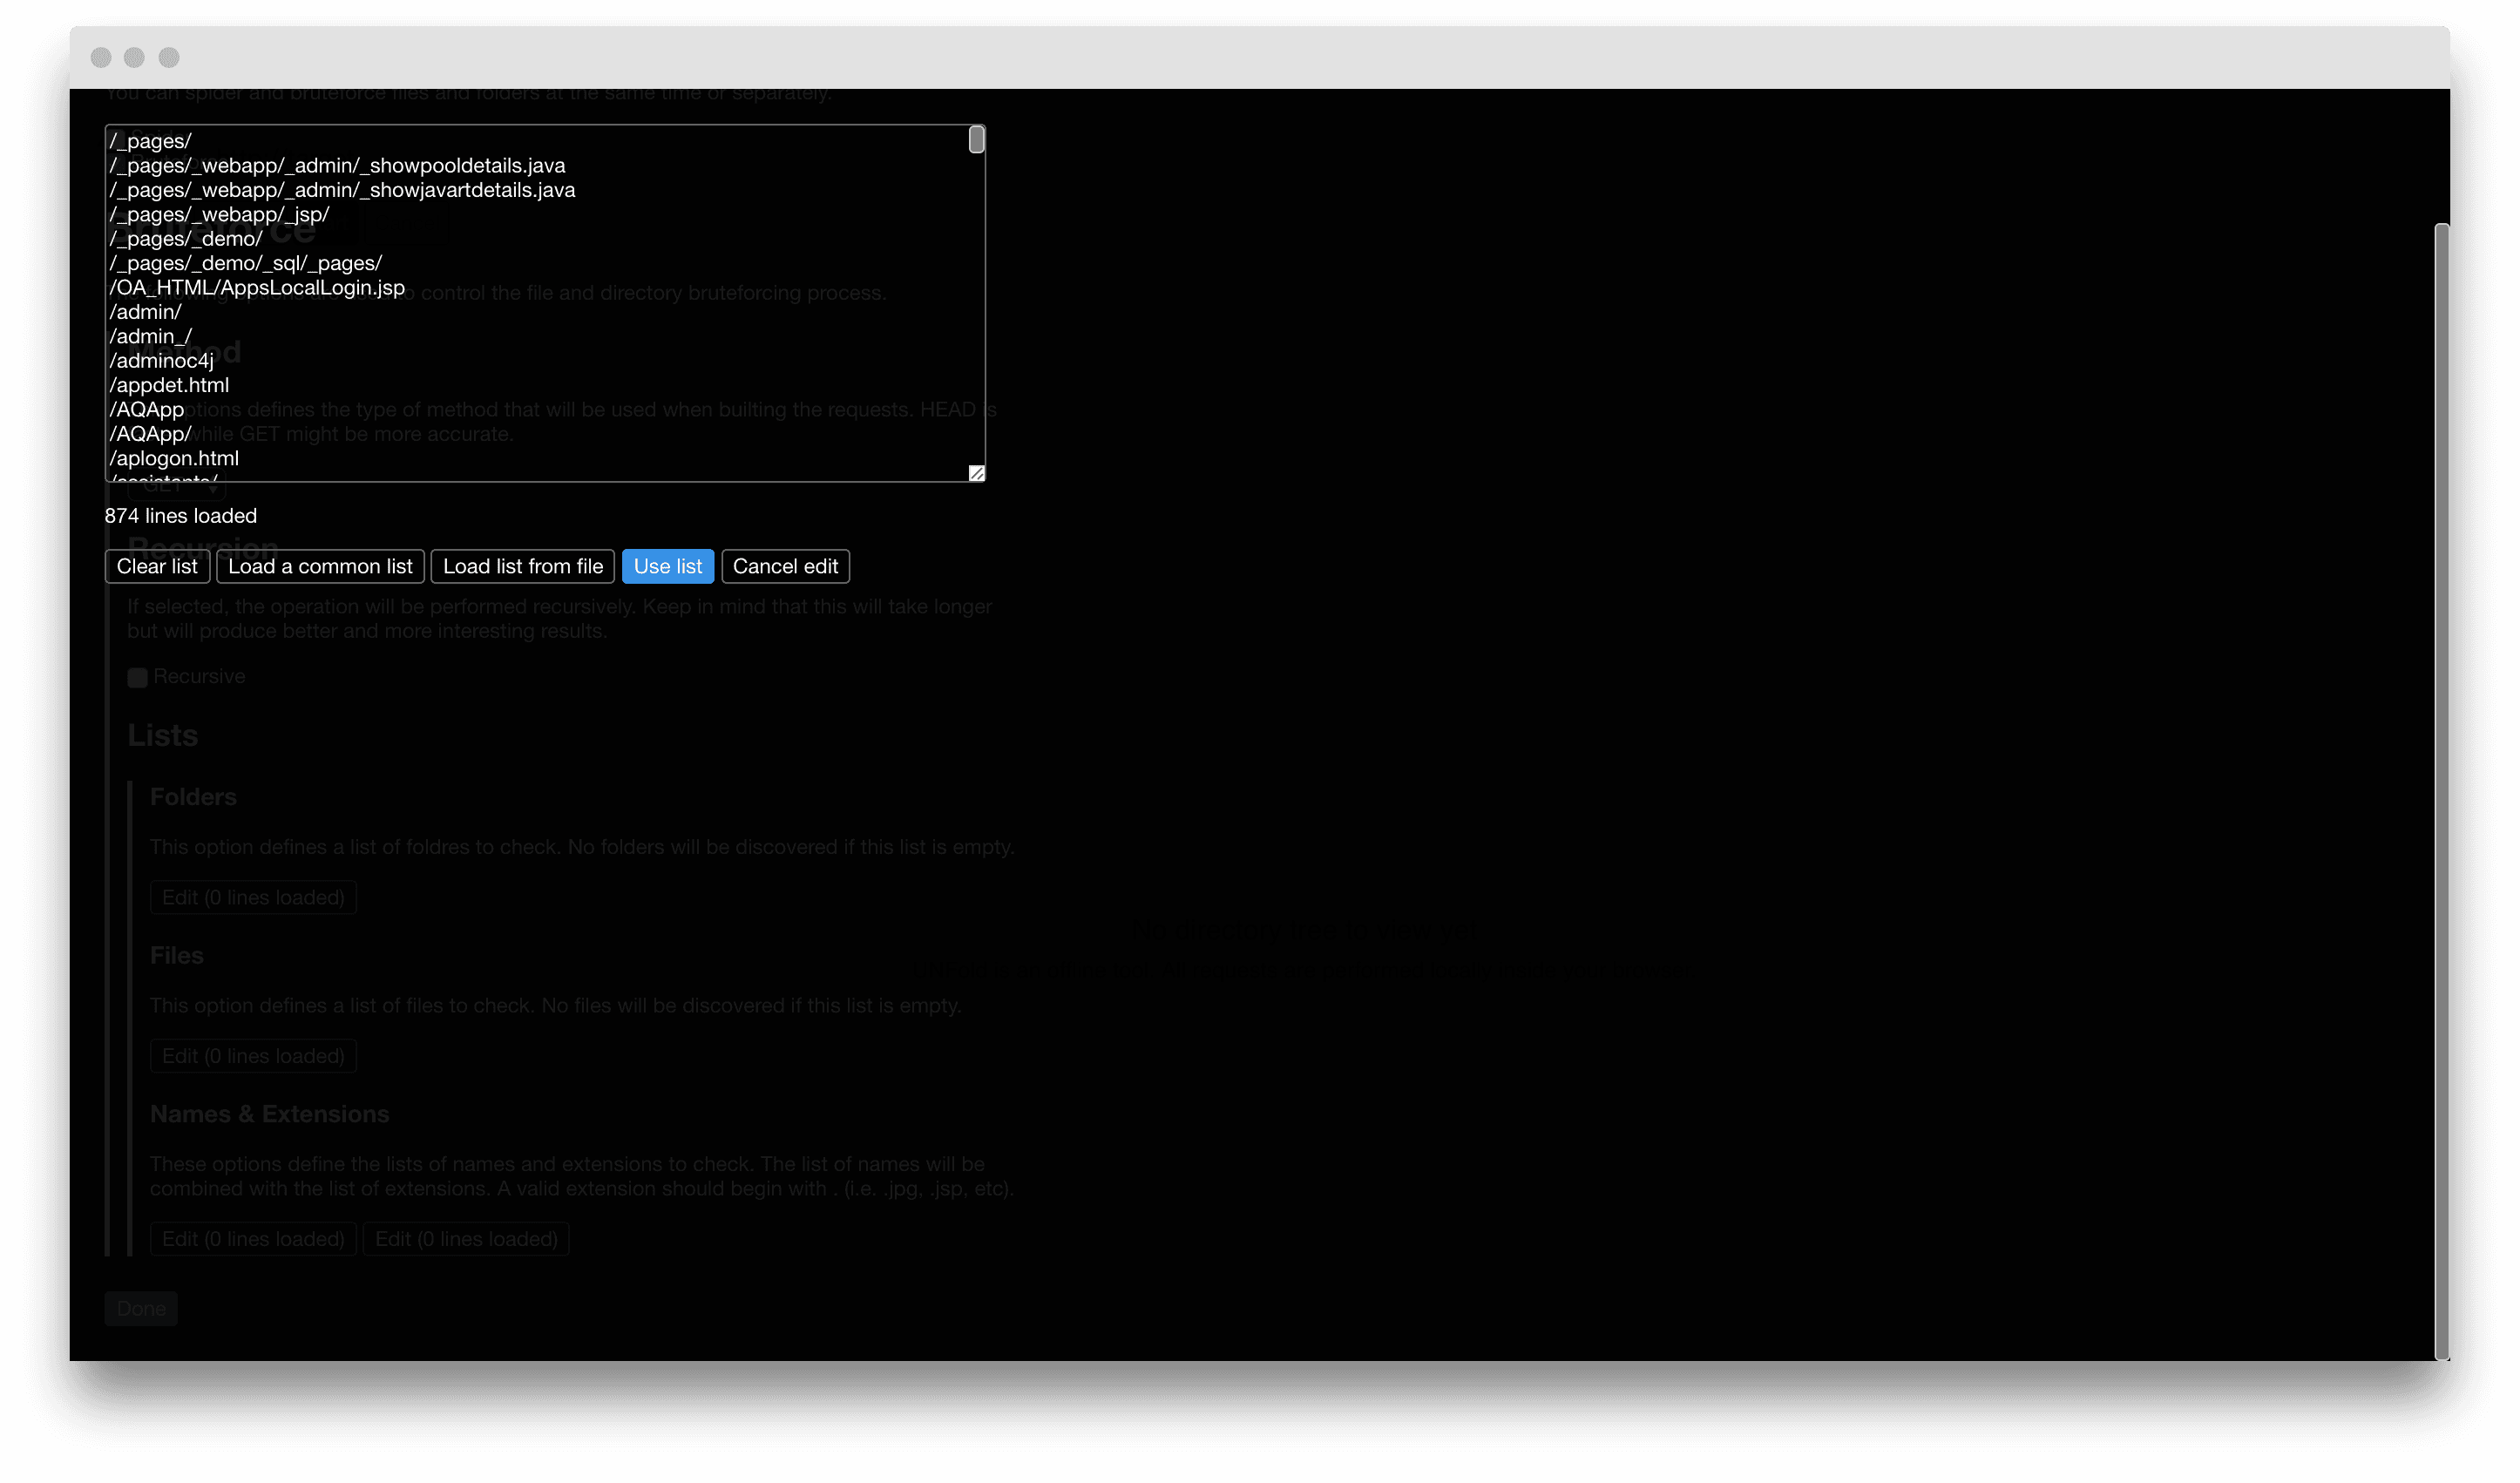The height and width of the screenshot is (1483, 2520).
Task: Select the /_pages/_demo/_sql/_pages/ line
Action: tap(245, 263)
